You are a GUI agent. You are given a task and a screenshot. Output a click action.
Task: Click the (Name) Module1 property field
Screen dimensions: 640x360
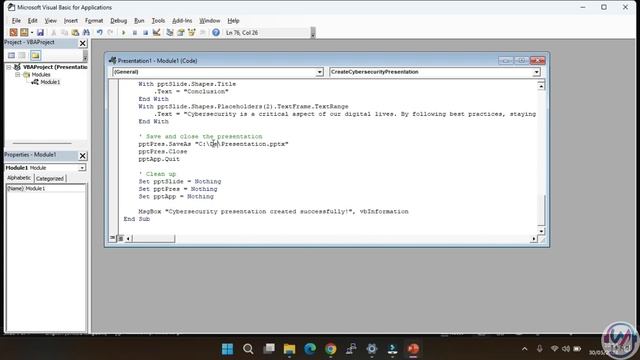click(x=46, y=189)
